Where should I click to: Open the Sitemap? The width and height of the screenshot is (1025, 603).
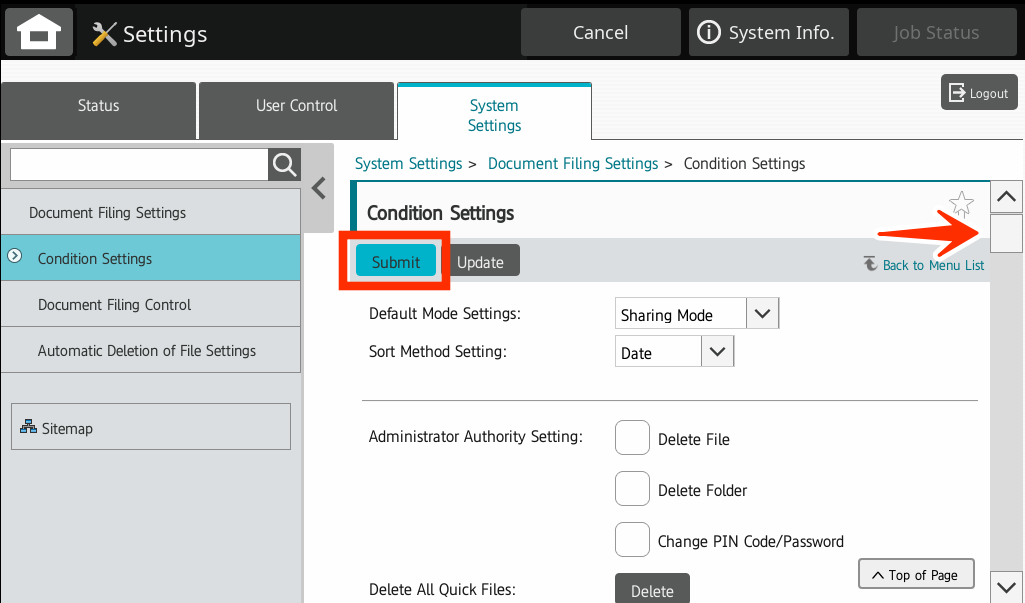coord(150,427)
